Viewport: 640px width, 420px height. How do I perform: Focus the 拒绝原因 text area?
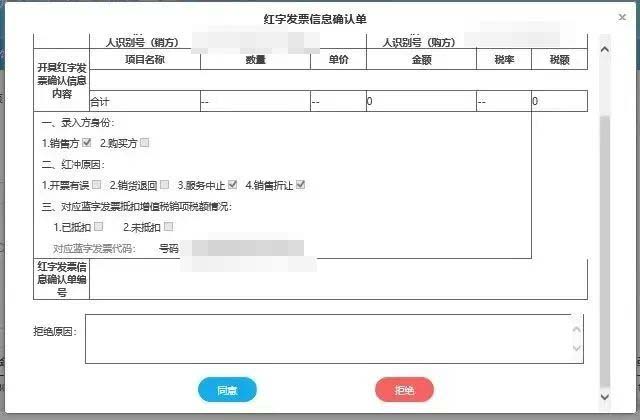tap(334, 339)
